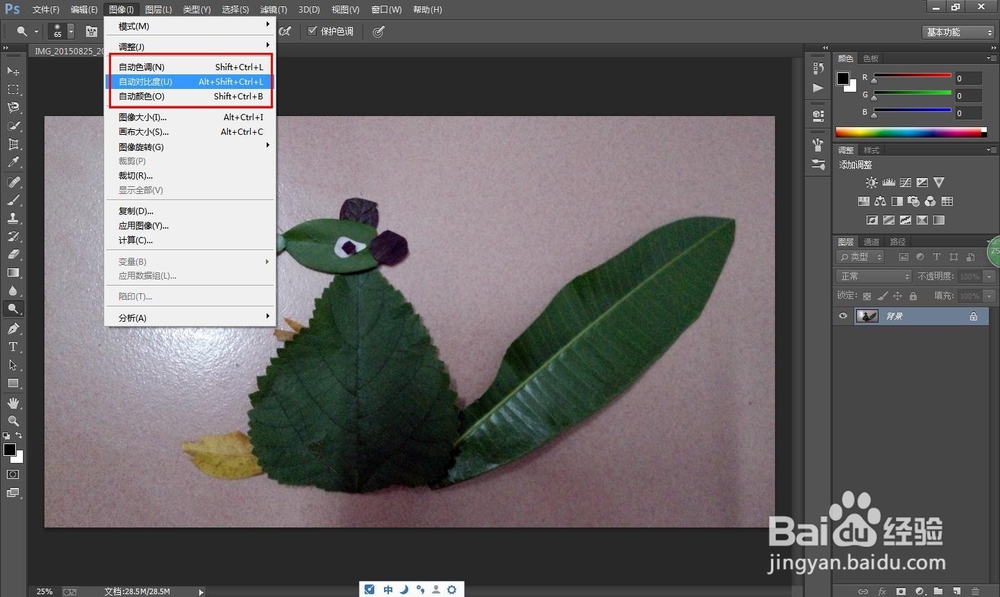Screen dimensions: 1000x597
Task: Open the 填充 fill dropdown arrow
Action: point(989,296)
